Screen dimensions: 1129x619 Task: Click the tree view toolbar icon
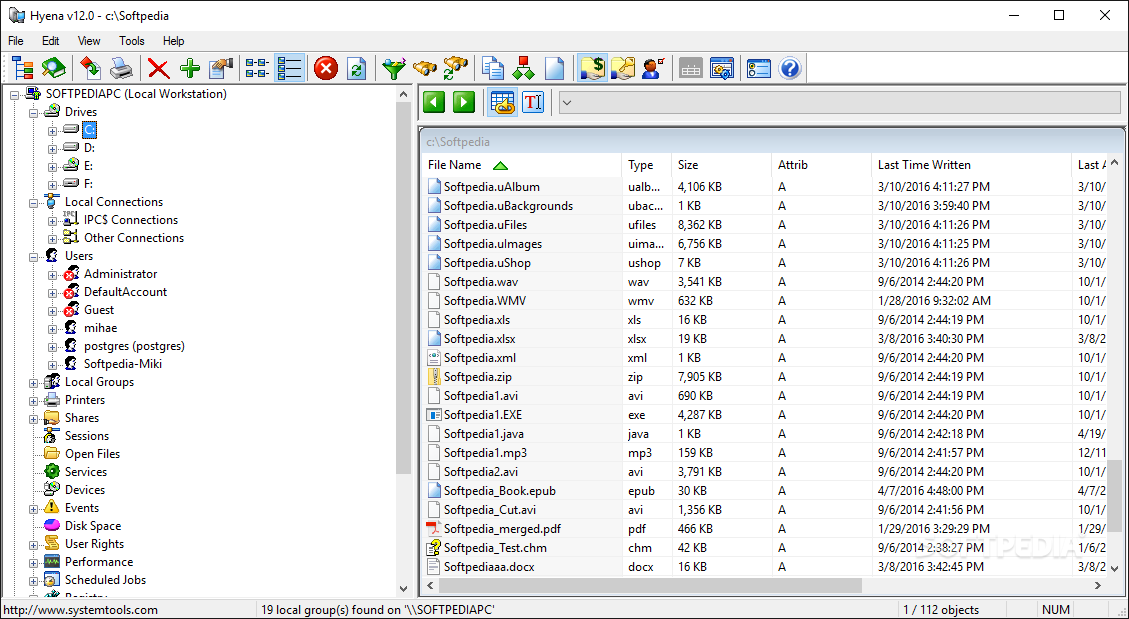click(23, 69)
